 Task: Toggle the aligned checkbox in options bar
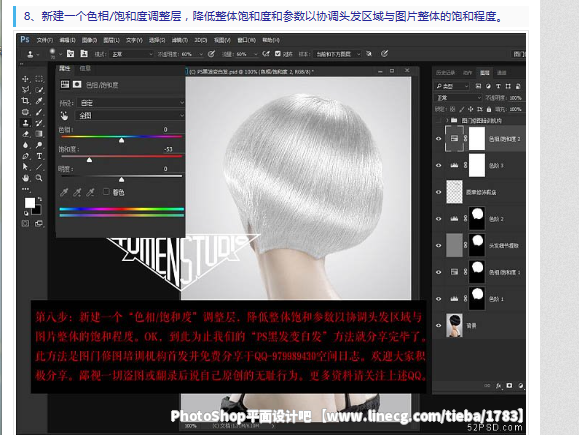tap(278, 54)
